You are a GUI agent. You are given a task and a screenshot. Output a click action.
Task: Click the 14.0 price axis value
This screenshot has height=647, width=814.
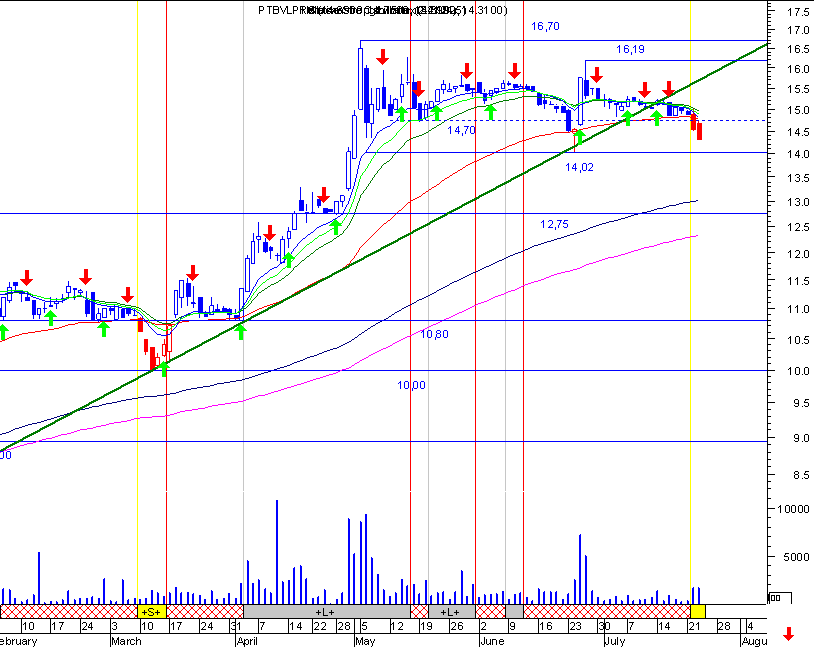[798, 154]
